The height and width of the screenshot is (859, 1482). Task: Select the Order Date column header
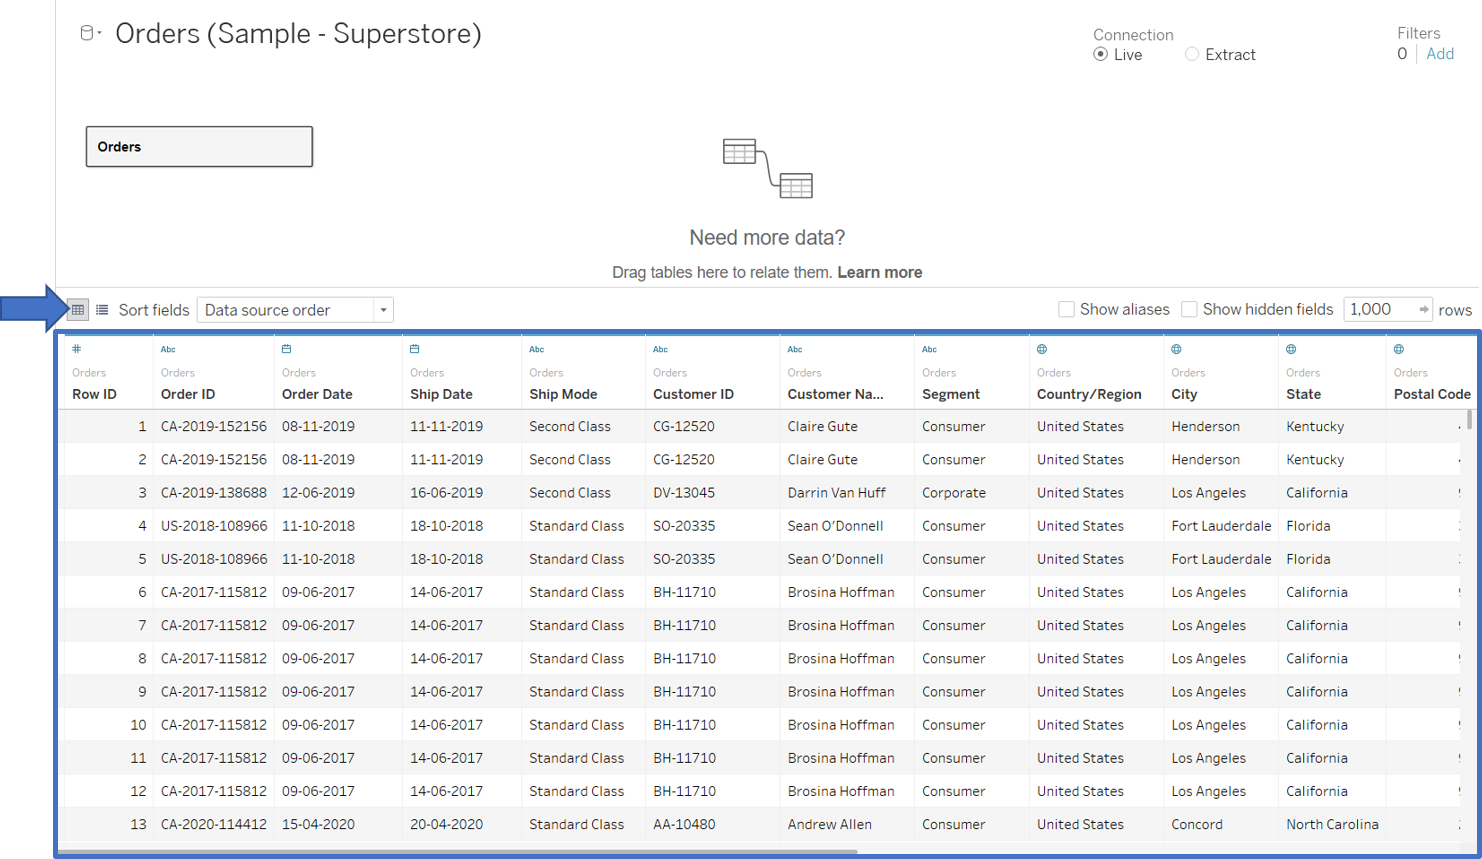tap(317, 394)
